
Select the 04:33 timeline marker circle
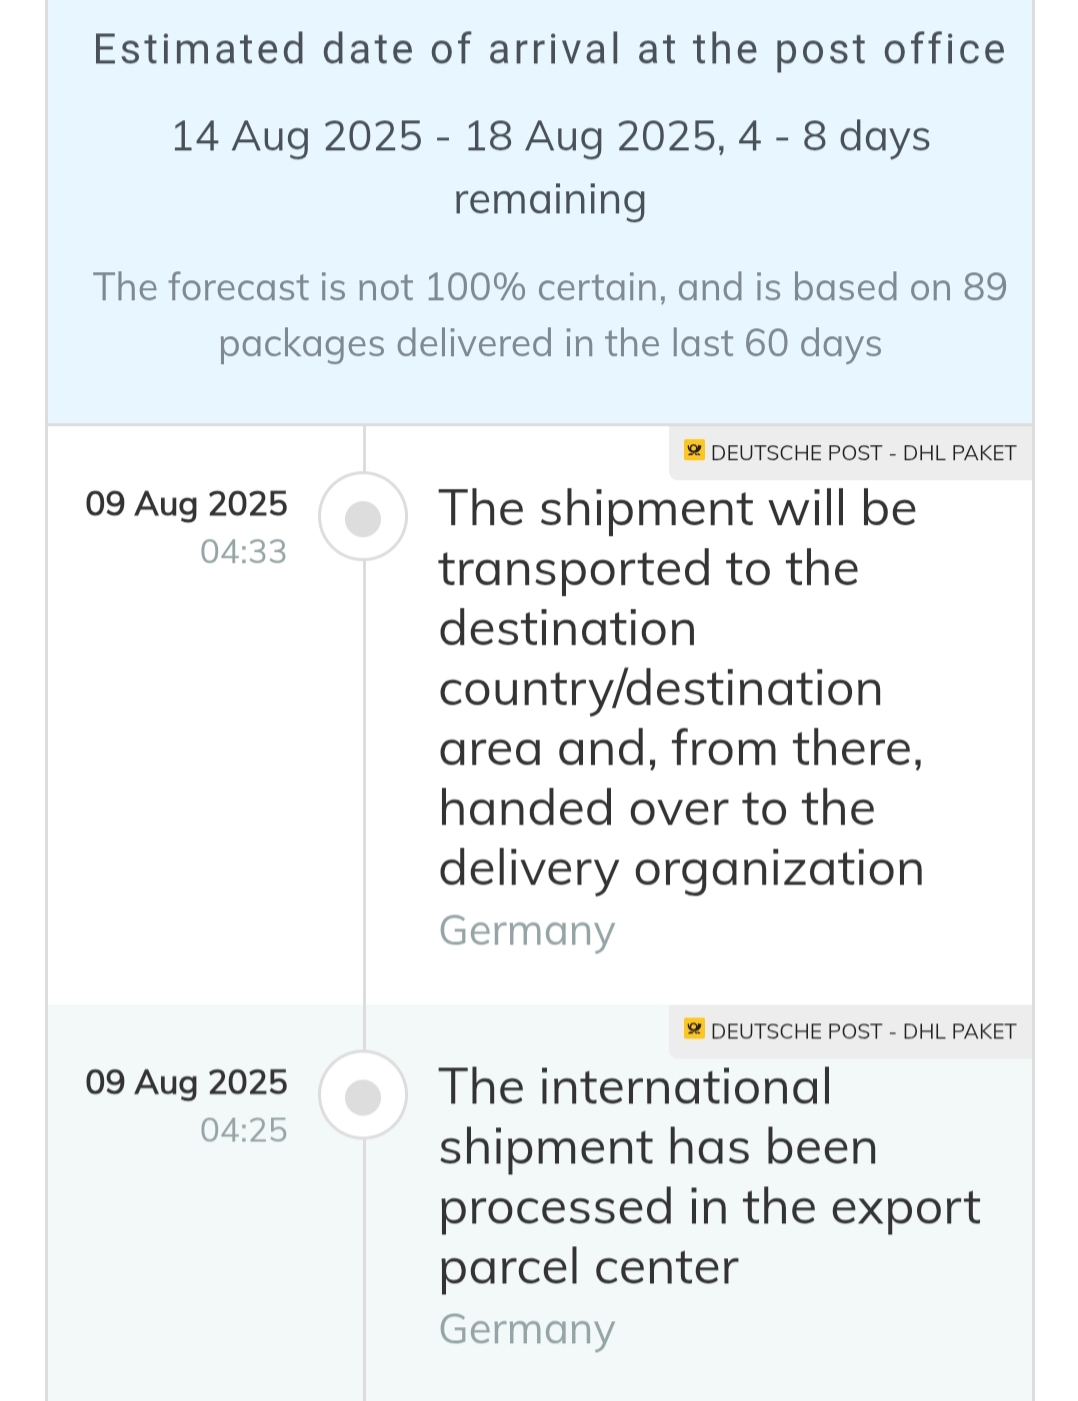click(x=363, y=518)
